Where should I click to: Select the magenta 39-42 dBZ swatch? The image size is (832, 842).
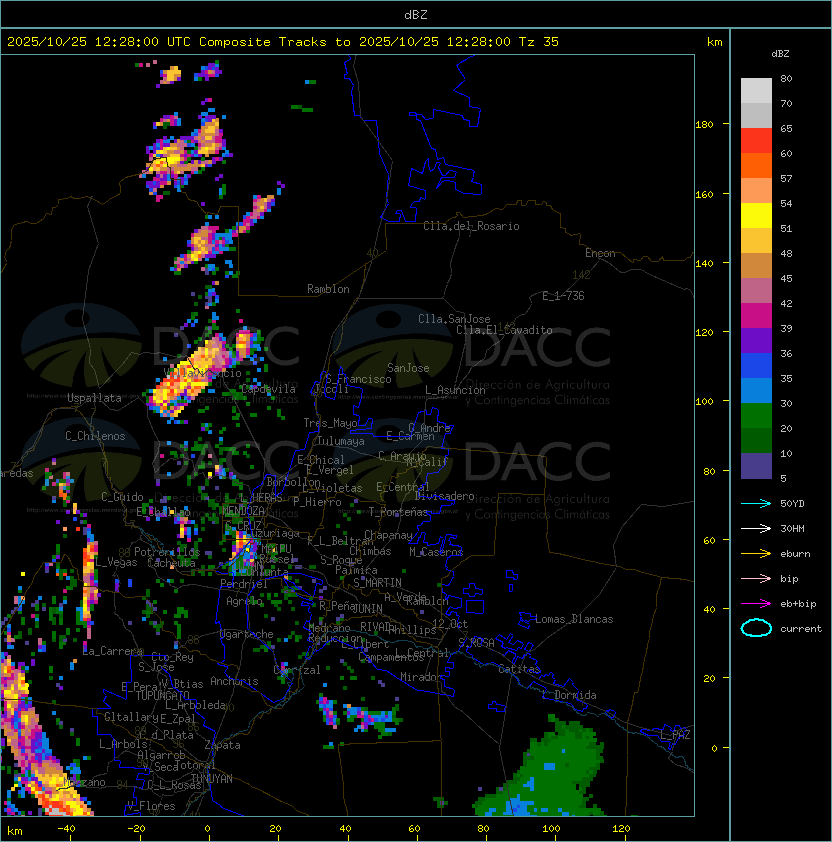click(x=756, y=316)
